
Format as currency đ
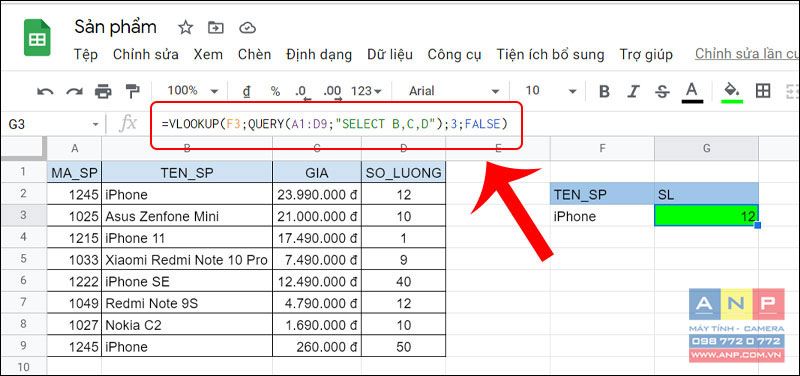[247, 91]
